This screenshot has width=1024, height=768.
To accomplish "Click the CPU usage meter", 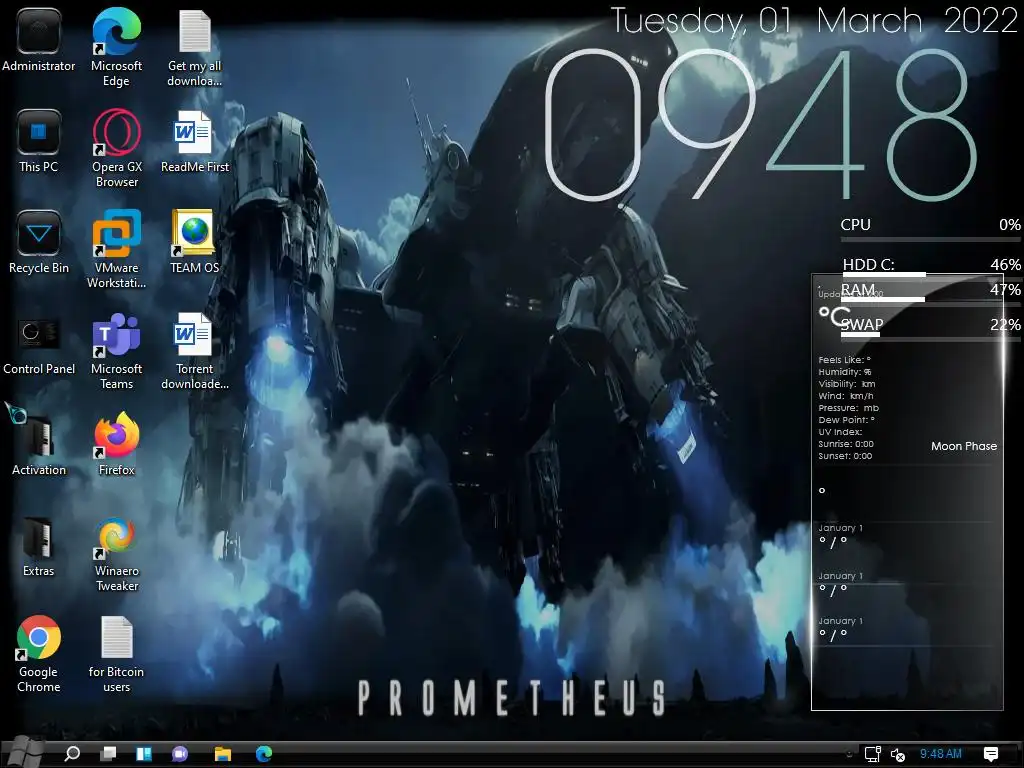I will (x=930, y=229).
